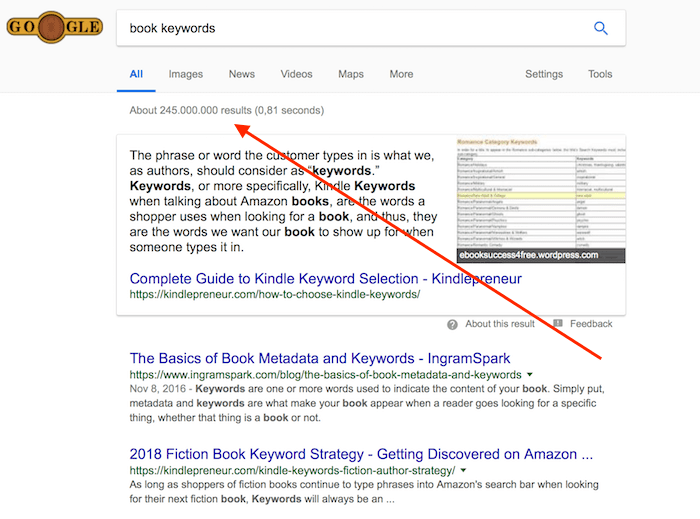Open Complete Guide to Kindle Keyword Selection link
Screen dimensions: 700x519
pyautogui.click(x=325, y=278)
